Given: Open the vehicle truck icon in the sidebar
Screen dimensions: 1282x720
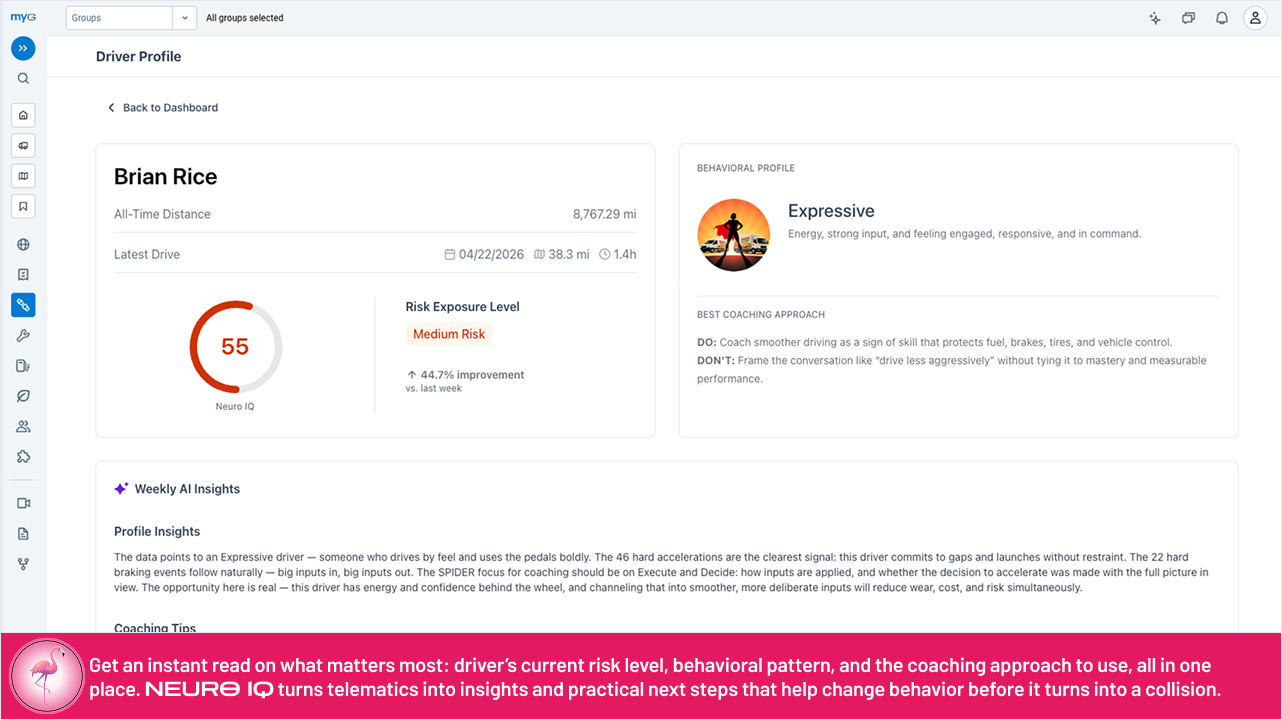Looking at the screenshot, I should click(x=23, y=145).
